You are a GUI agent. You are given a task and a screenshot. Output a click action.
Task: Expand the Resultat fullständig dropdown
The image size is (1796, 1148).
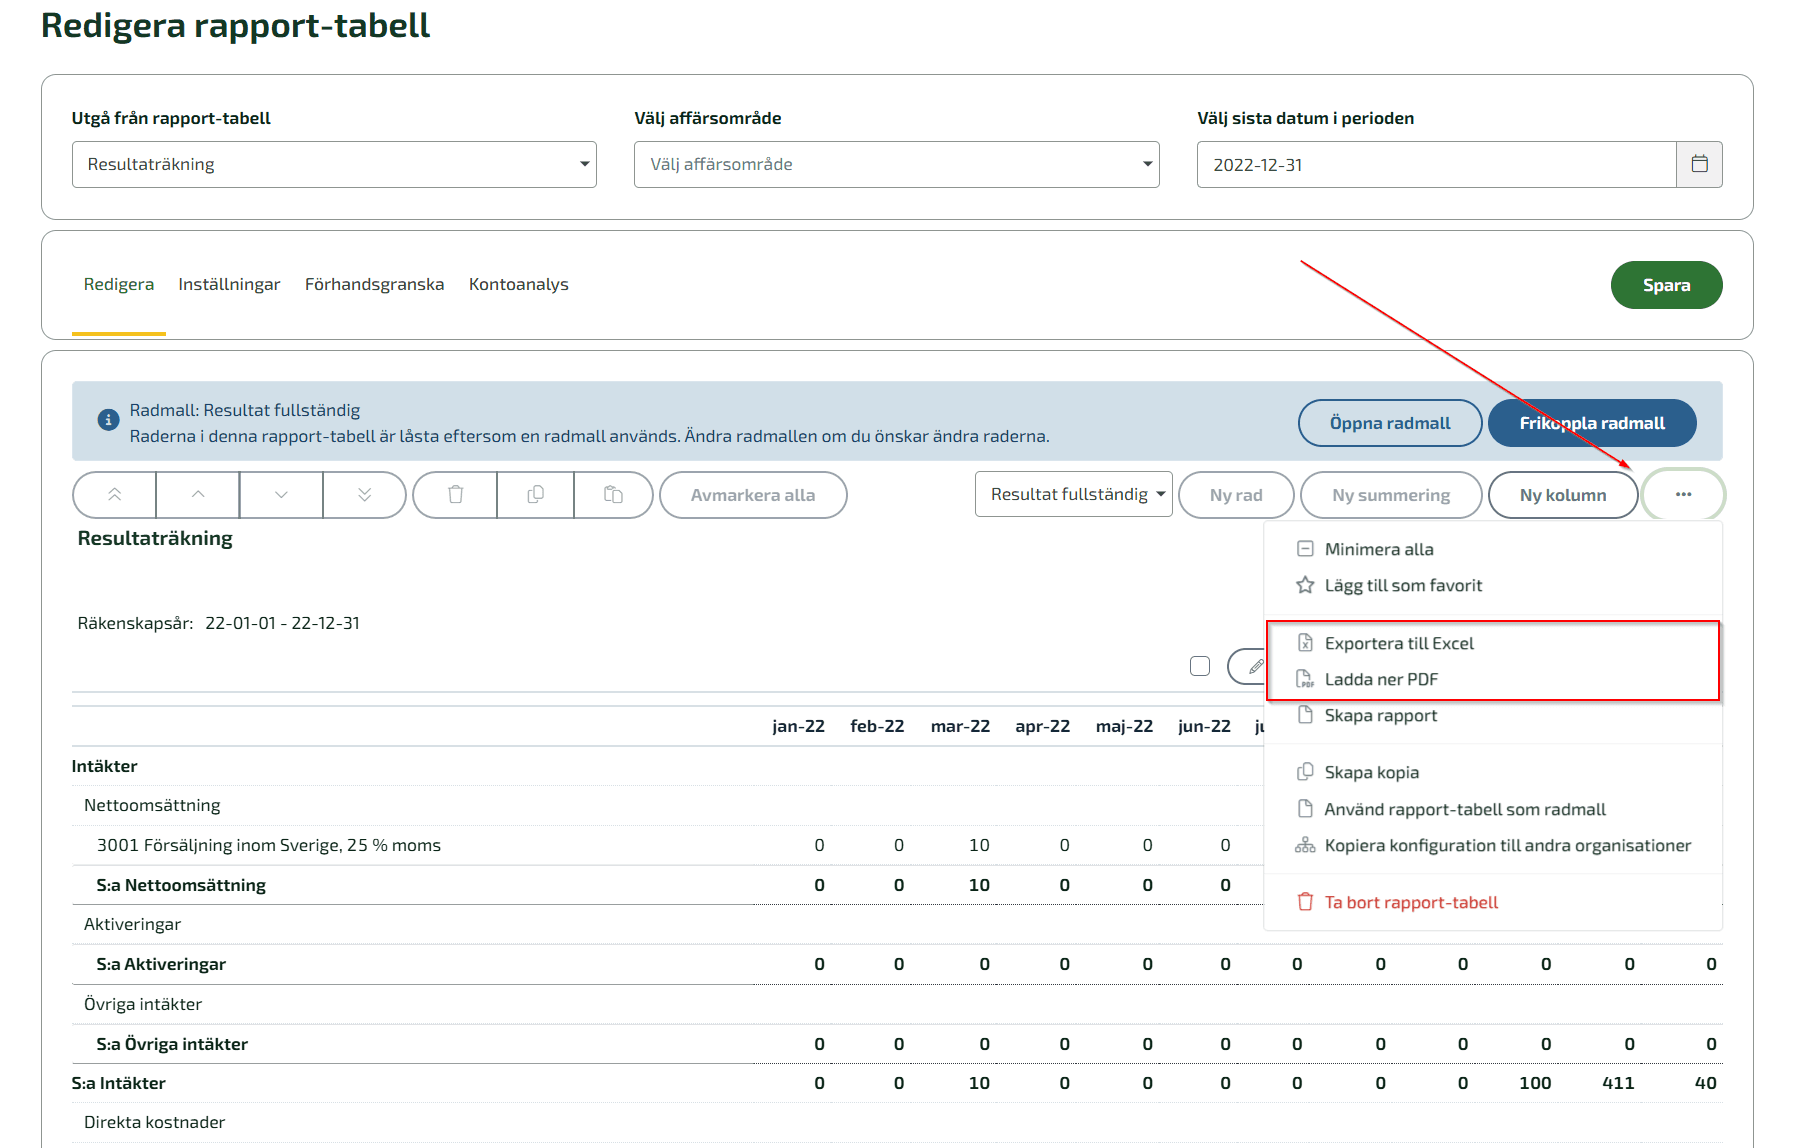[x=1074, y=494]
